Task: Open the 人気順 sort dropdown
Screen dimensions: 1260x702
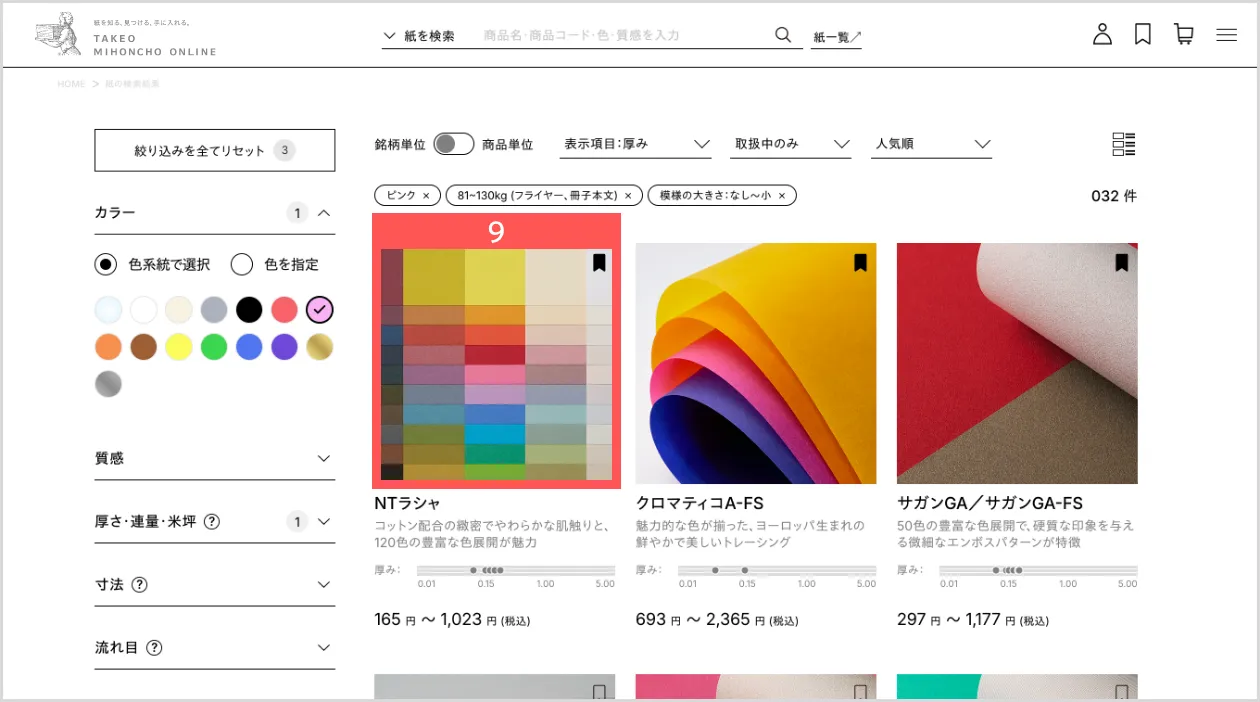Action: pyautogui.click(x=931, y=144)
